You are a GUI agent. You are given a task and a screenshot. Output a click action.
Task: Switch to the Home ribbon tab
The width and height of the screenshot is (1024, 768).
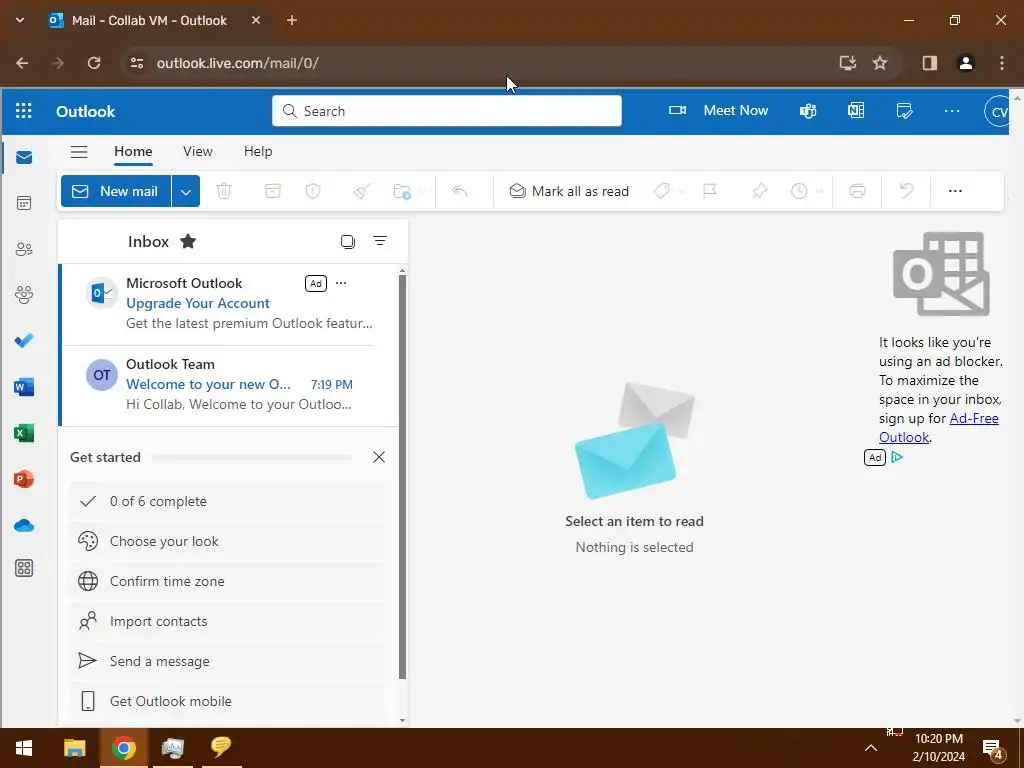tap(133, 152)
